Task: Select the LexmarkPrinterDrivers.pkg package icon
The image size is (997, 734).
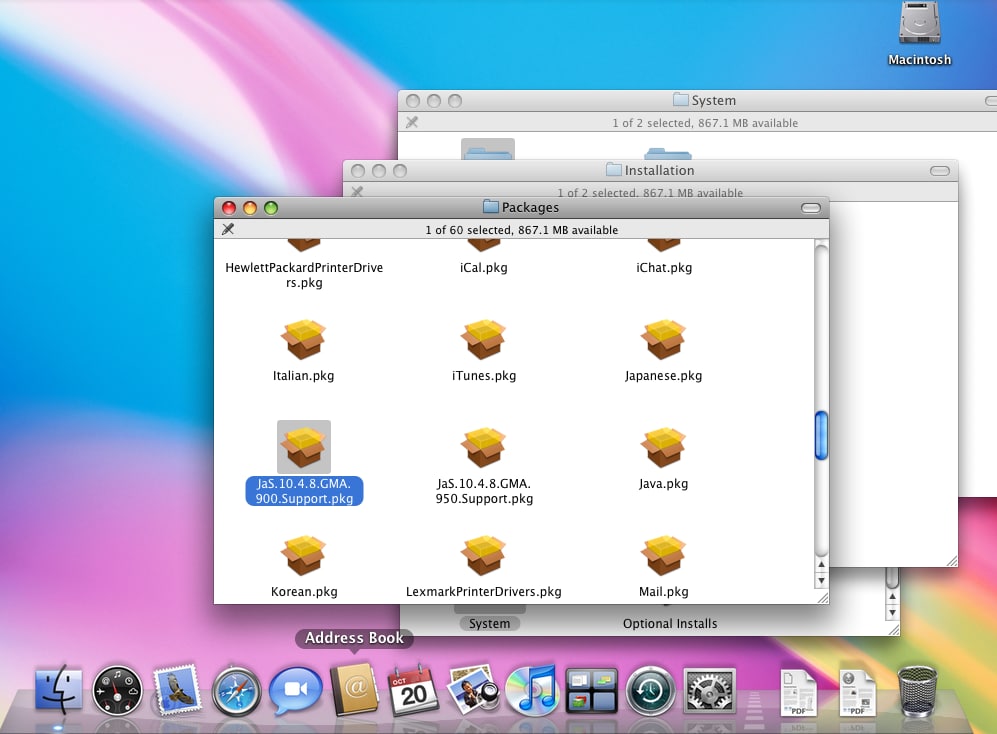Action: point(483,555)
